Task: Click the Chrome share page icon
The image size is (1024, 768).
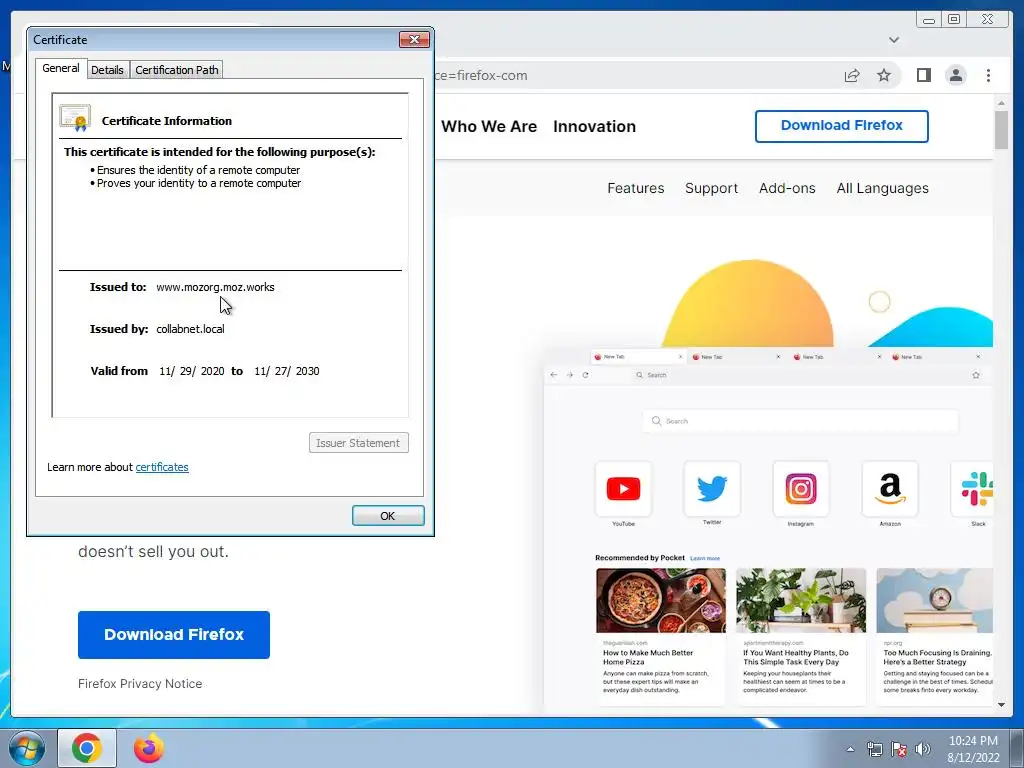Action: tap(852, 76)
